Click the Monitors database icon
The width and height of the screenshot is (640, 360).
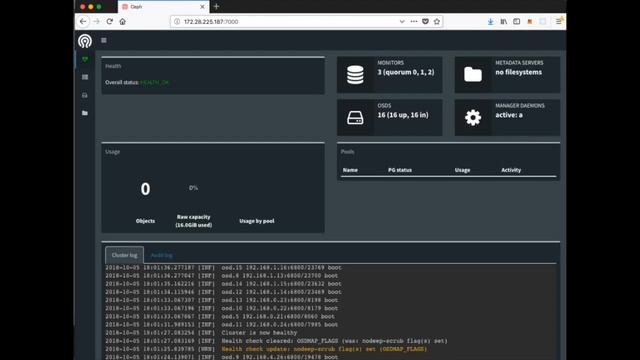click(355, 75)
